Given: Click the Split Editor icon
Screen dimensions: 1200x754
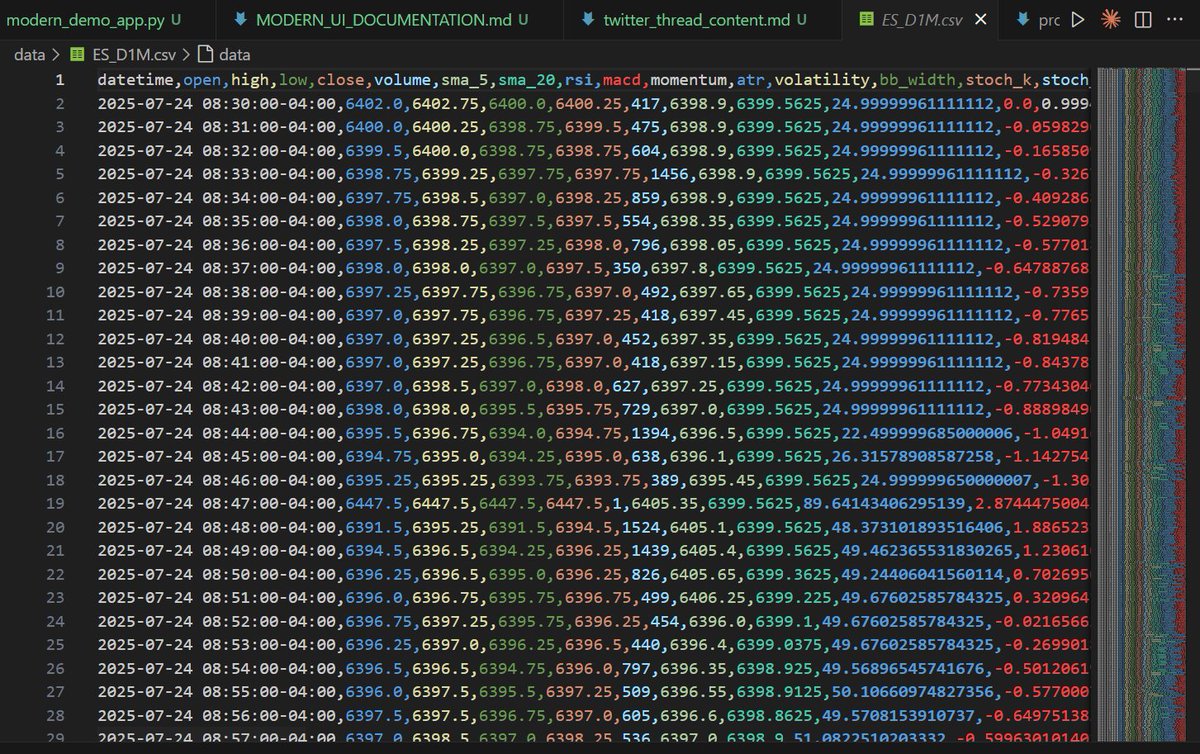Looking at the screenshot, I should tap(1144, 19).
